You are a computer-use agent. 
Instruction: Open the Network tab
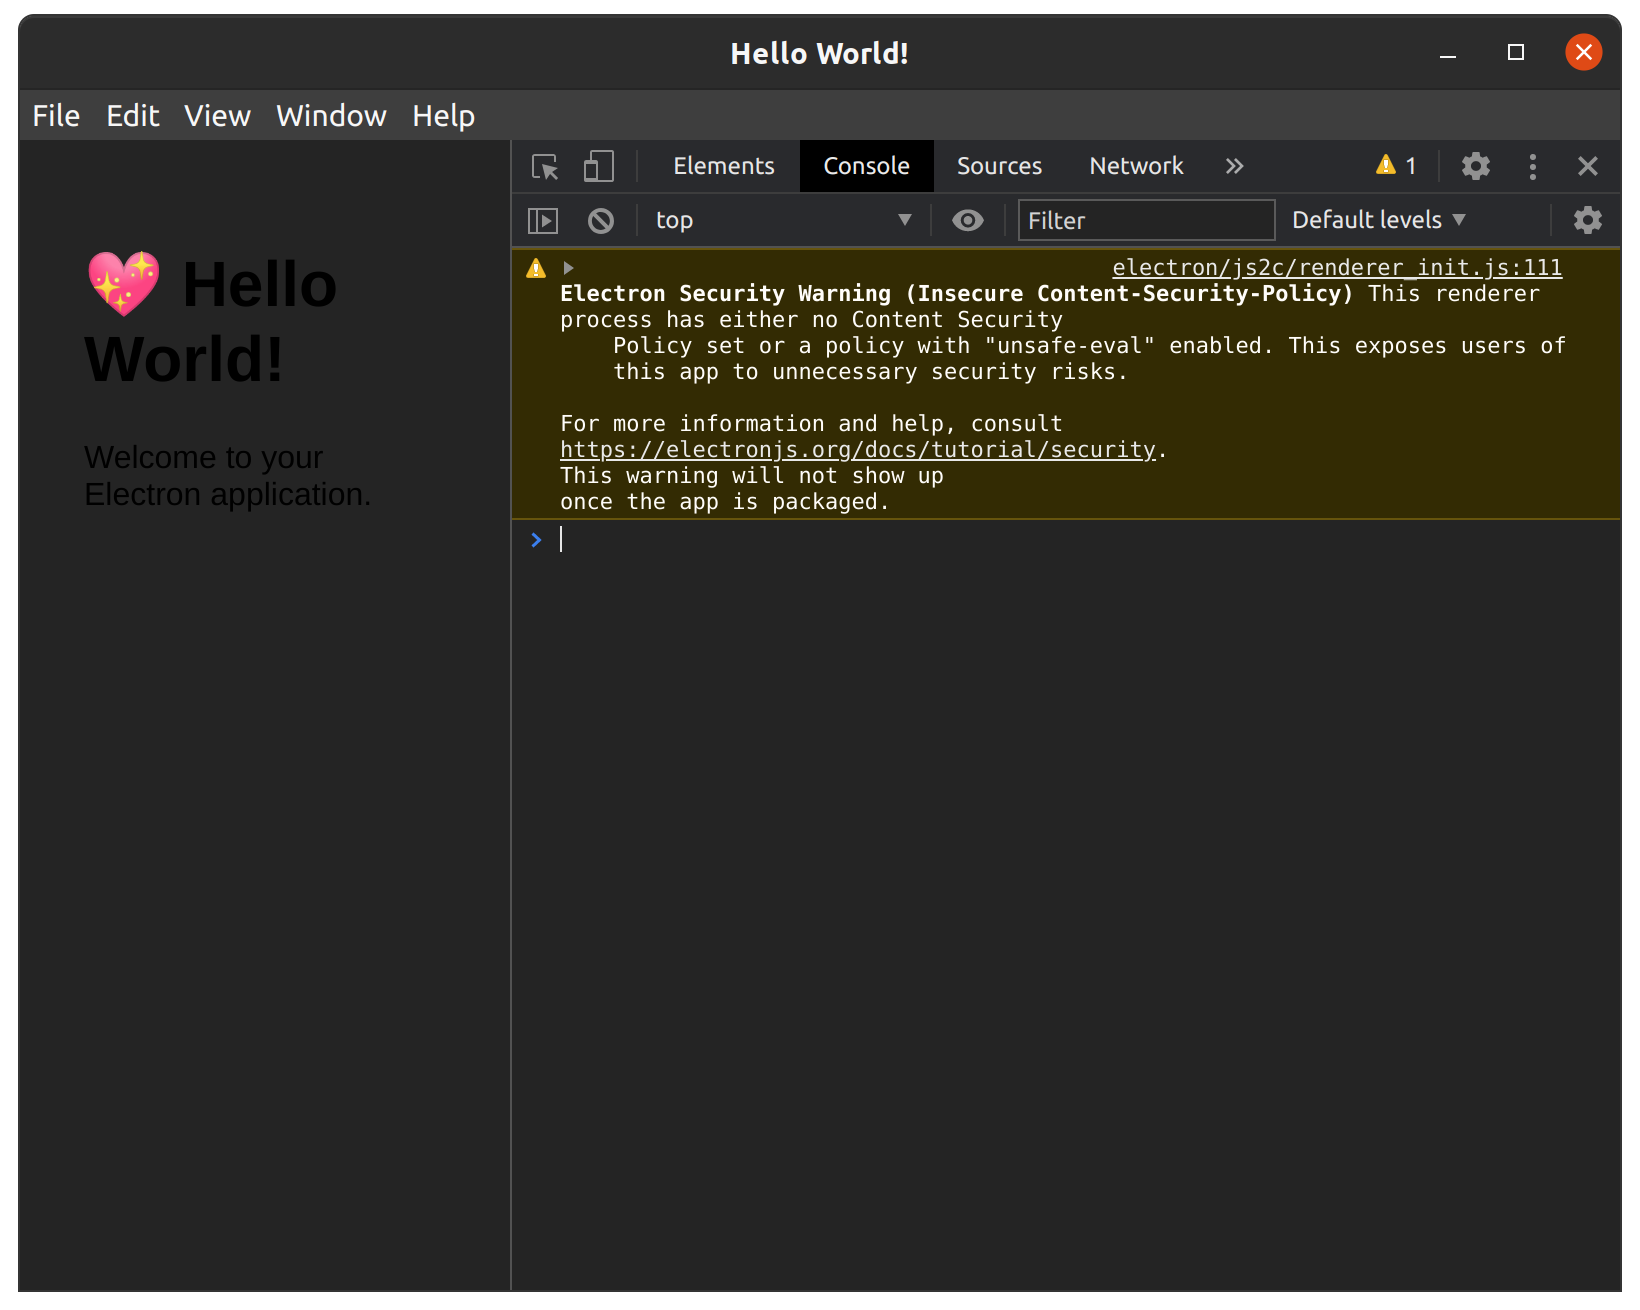click(1136, 166)
